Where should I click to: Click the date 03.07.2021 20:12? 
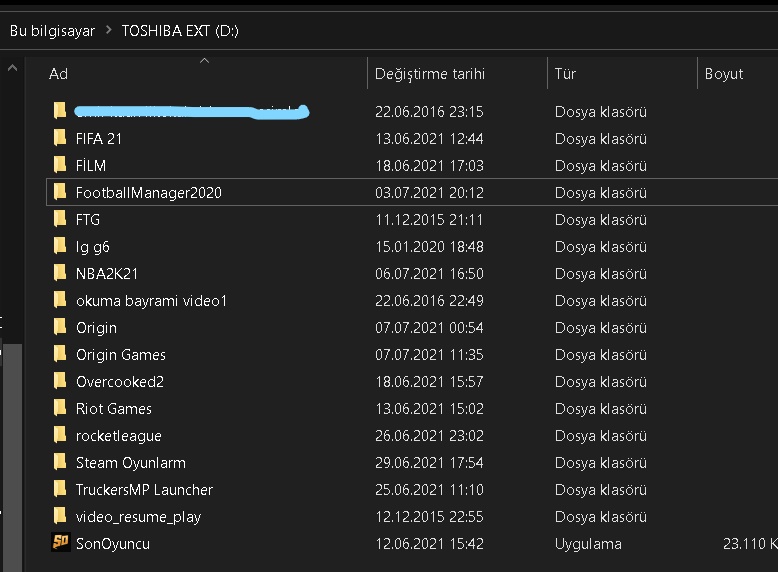click(429, 193)
